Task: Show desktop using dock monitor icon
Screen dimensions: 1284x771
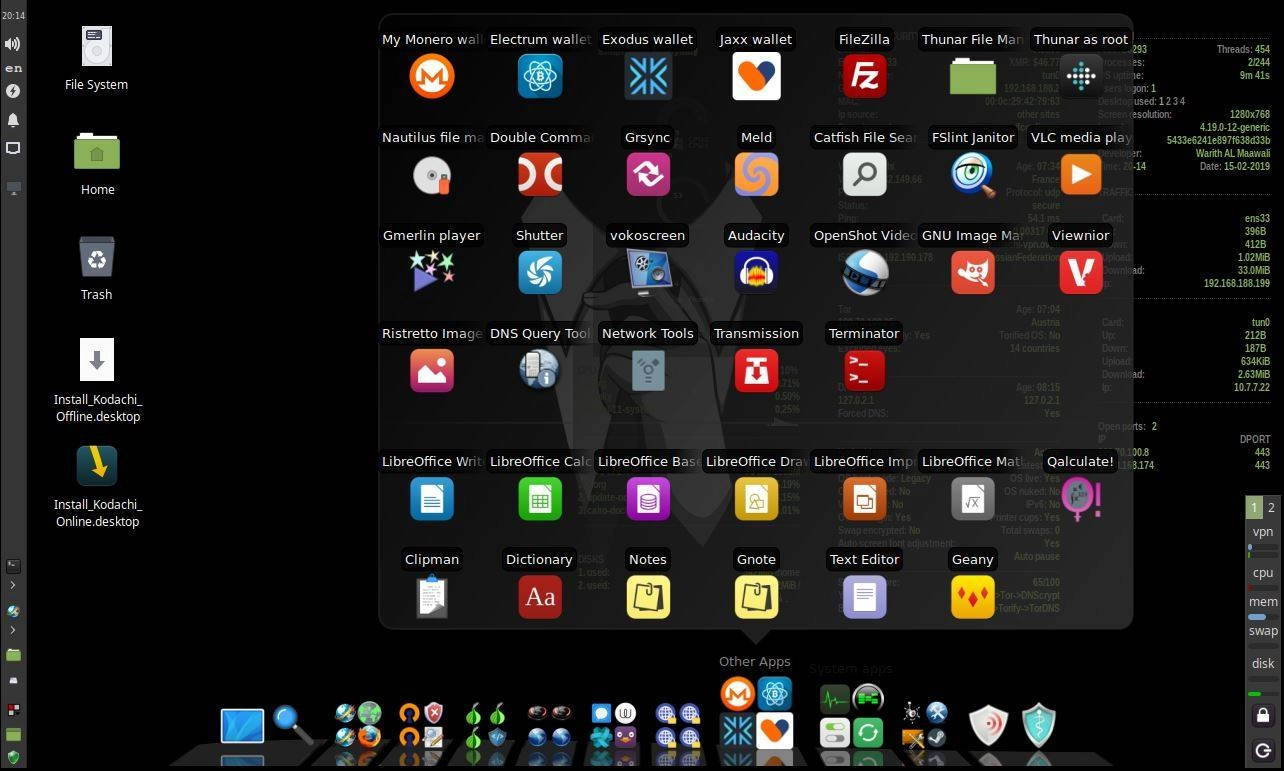Action: tap(242, 726)
